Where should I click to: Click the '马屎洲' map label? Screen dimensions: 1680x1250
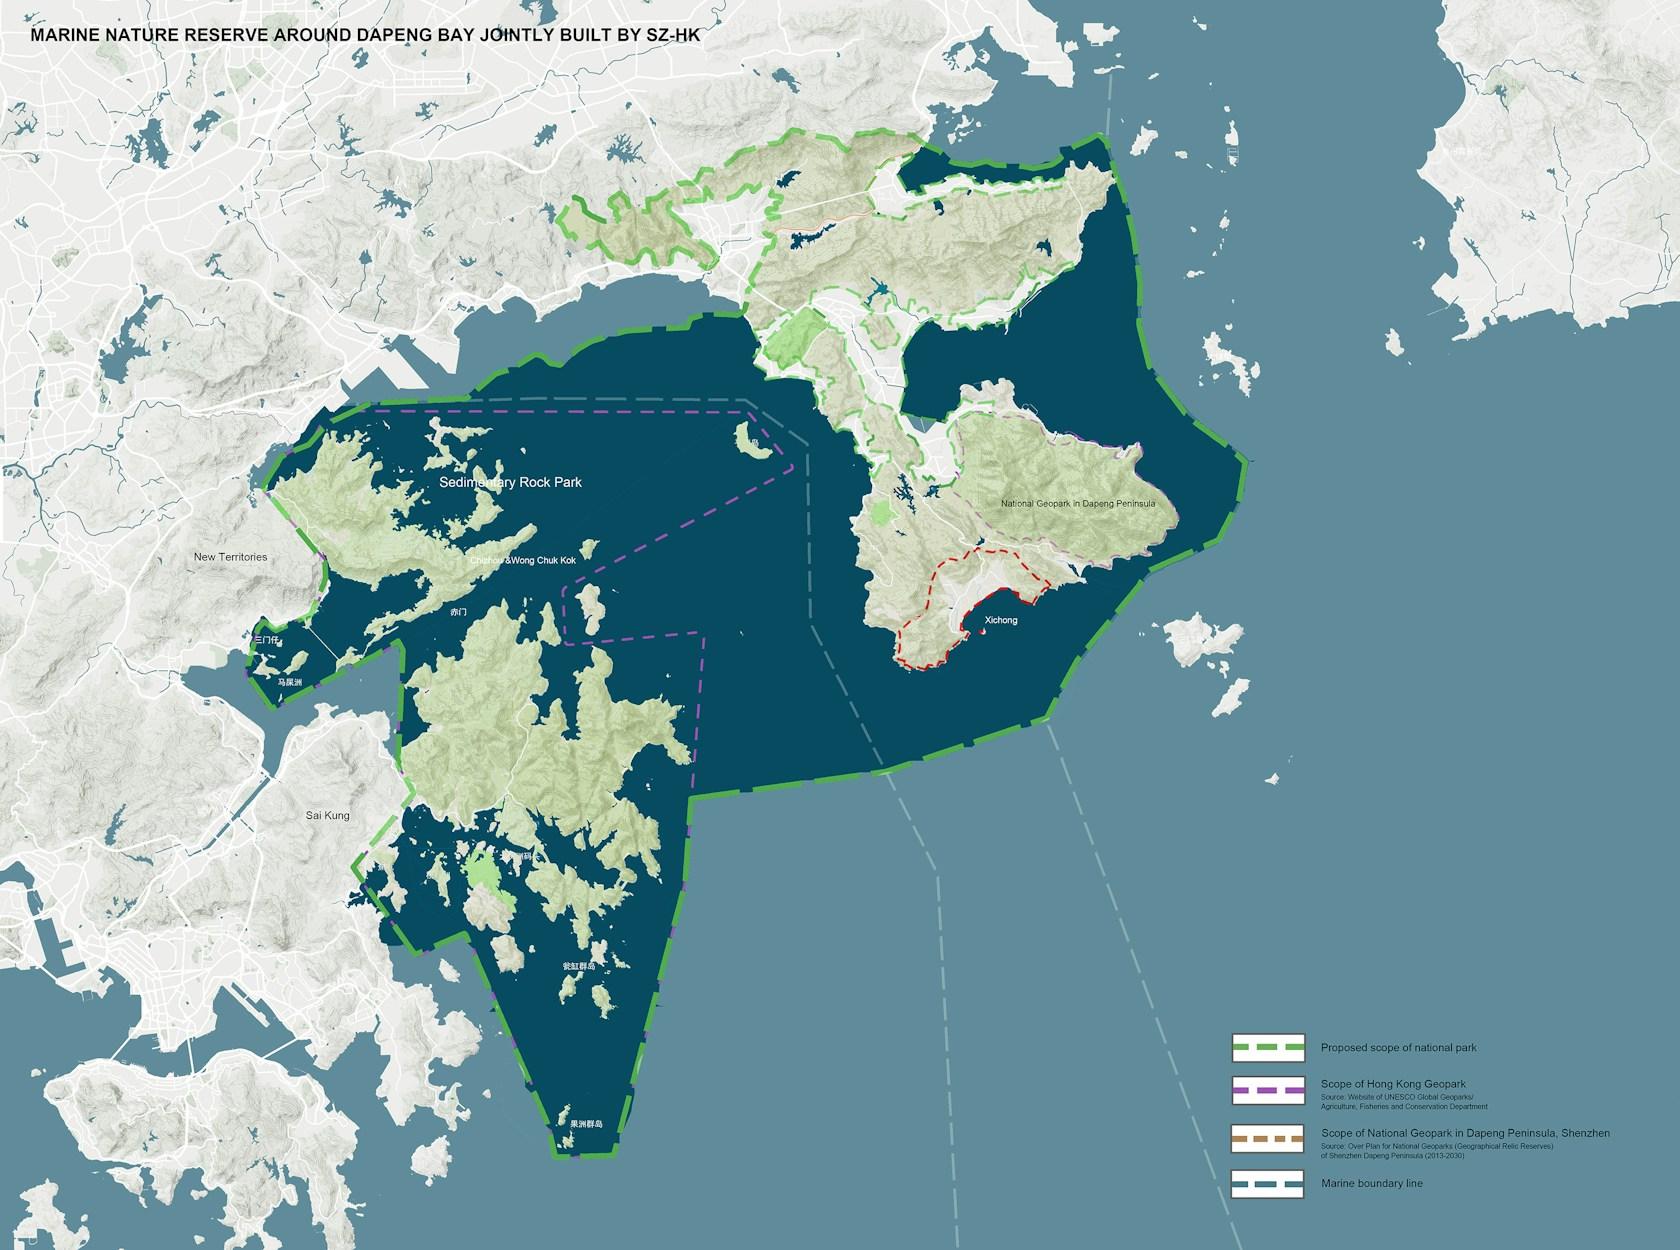coord(289,682)
